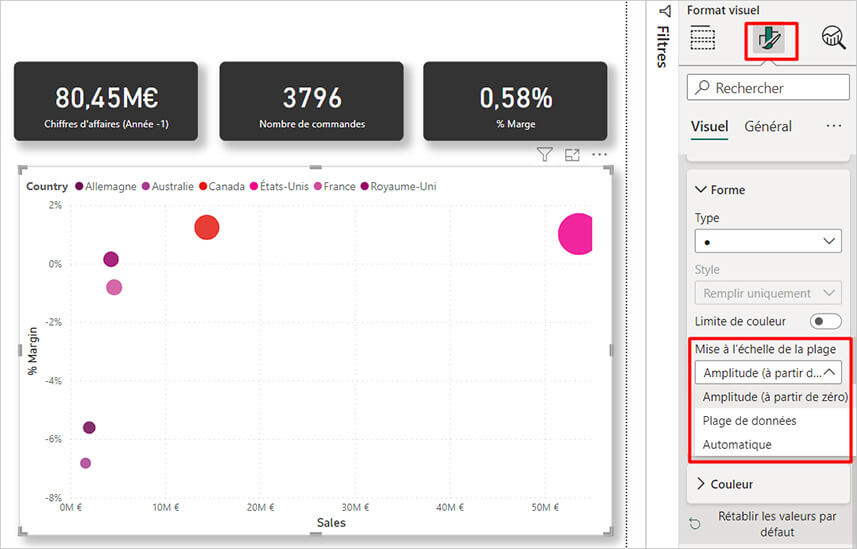
Task: Click the Royaume-Uni legend marker
Action: (365, 186)
